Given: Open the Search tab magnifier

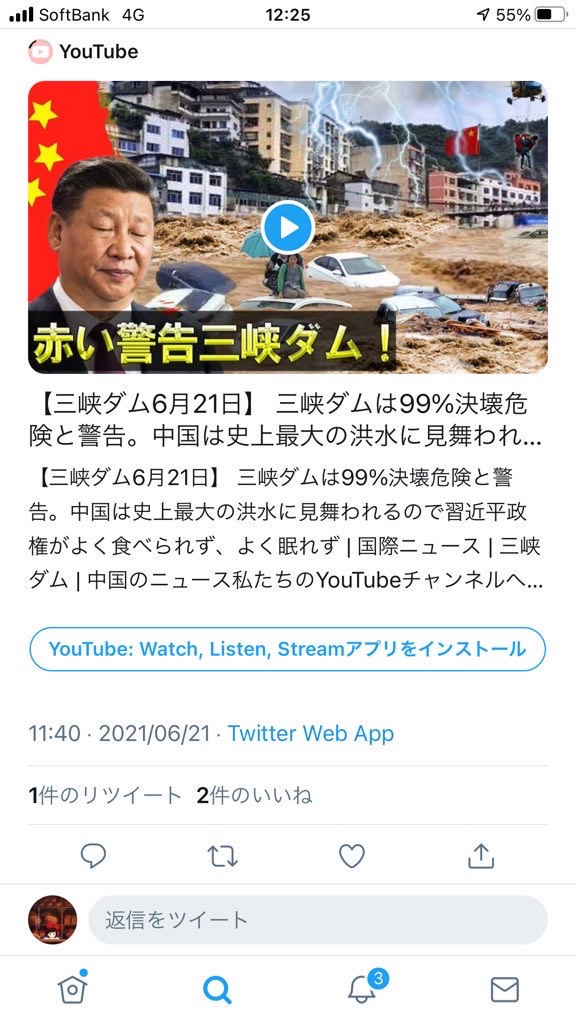Looking at the screenshot, I should 217,990.
